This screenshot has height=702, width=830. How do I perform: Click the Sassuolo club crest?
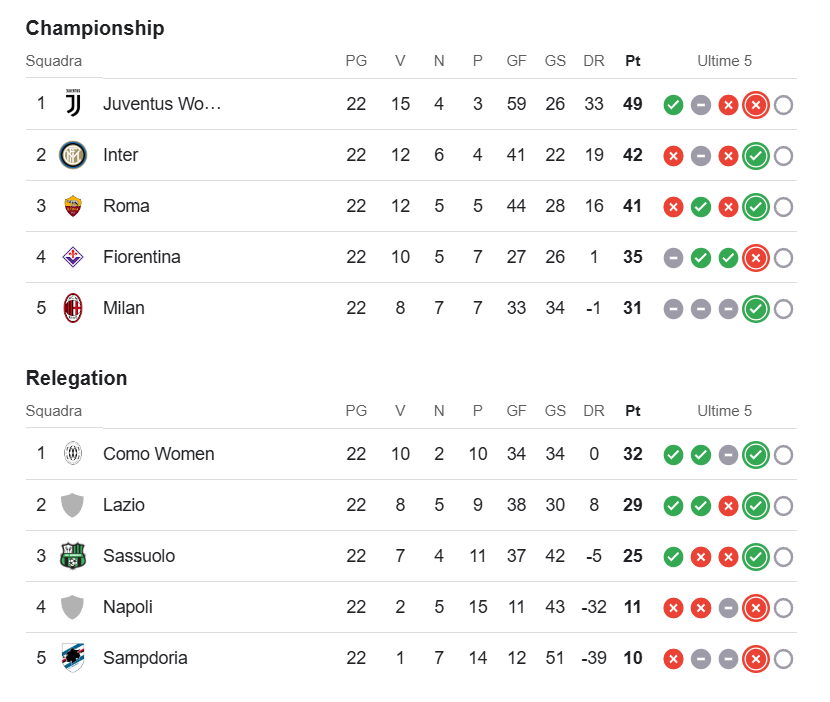(73, 556)
